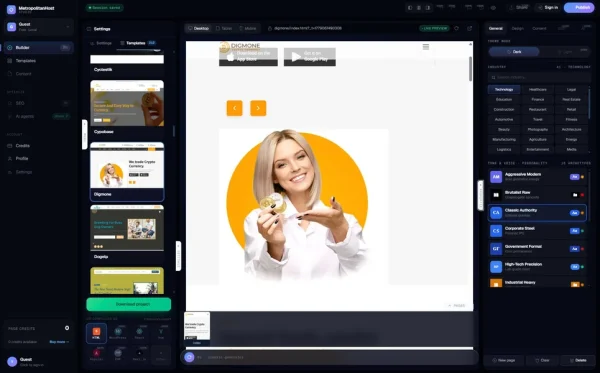Choose HTML export format

click(96, 333)
